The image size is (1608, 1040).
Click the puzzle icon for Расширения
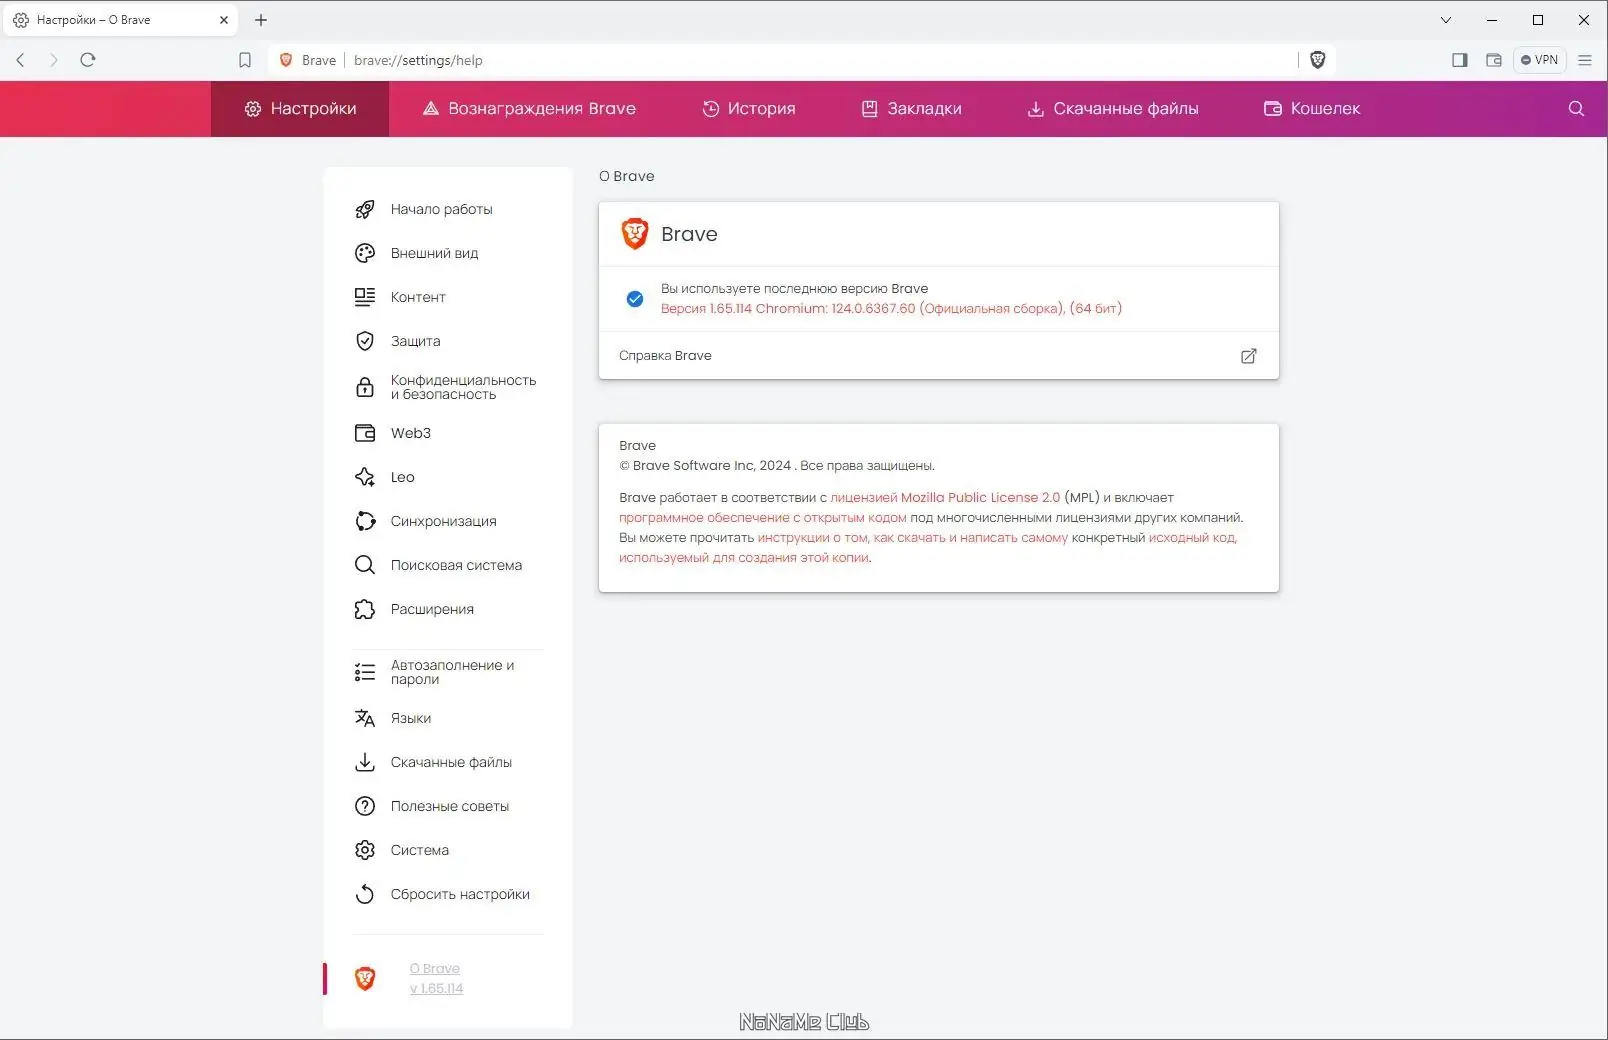tap(365, 609)
